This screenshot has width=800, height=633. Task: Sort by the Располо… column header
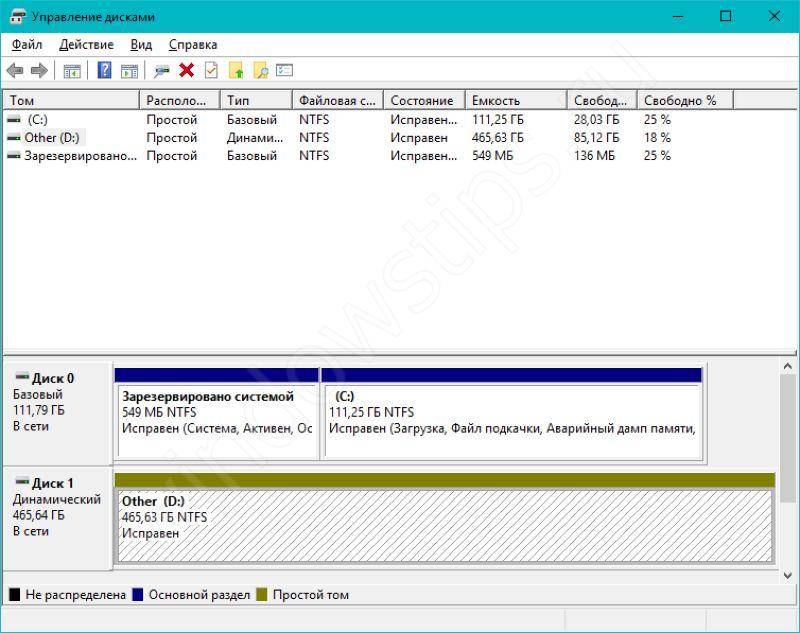(x=180, y=100)
